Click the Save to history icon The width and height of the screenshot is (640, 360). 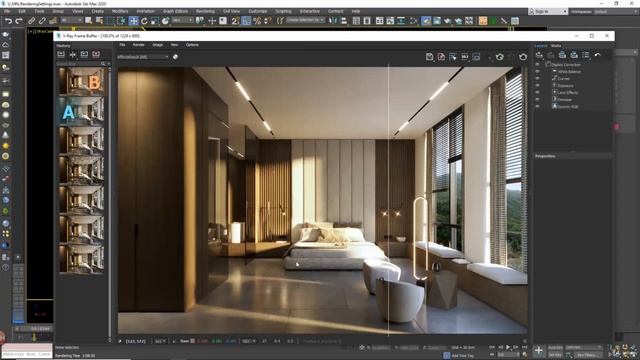click(x=61, y=54)
